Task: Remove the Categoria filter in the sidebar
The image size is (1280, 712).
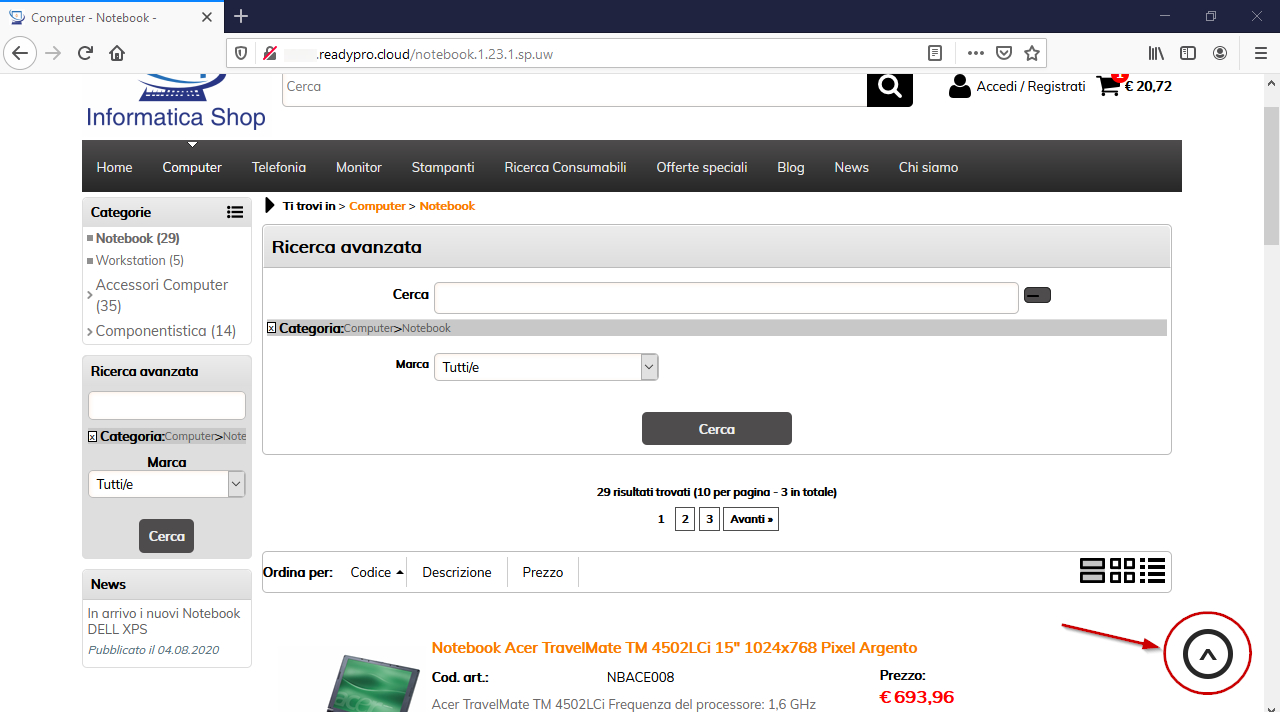Action: point(93,437)
